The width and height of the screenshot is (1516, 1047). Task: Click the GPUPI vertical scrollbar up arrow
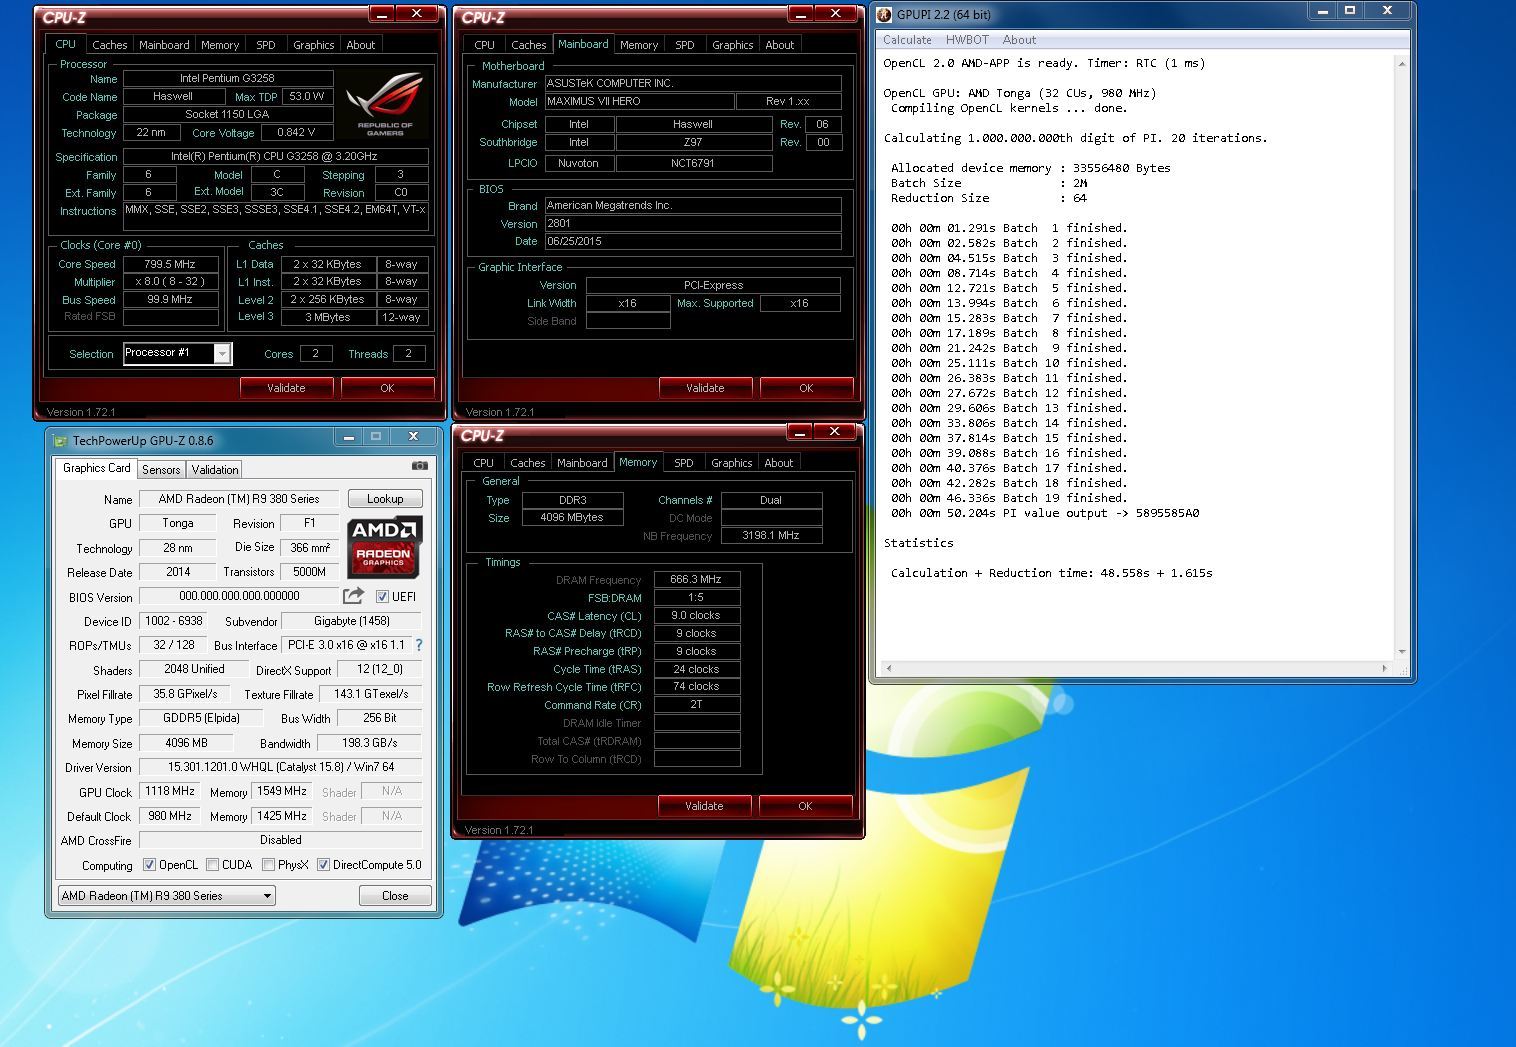(x=1401, y=64)
